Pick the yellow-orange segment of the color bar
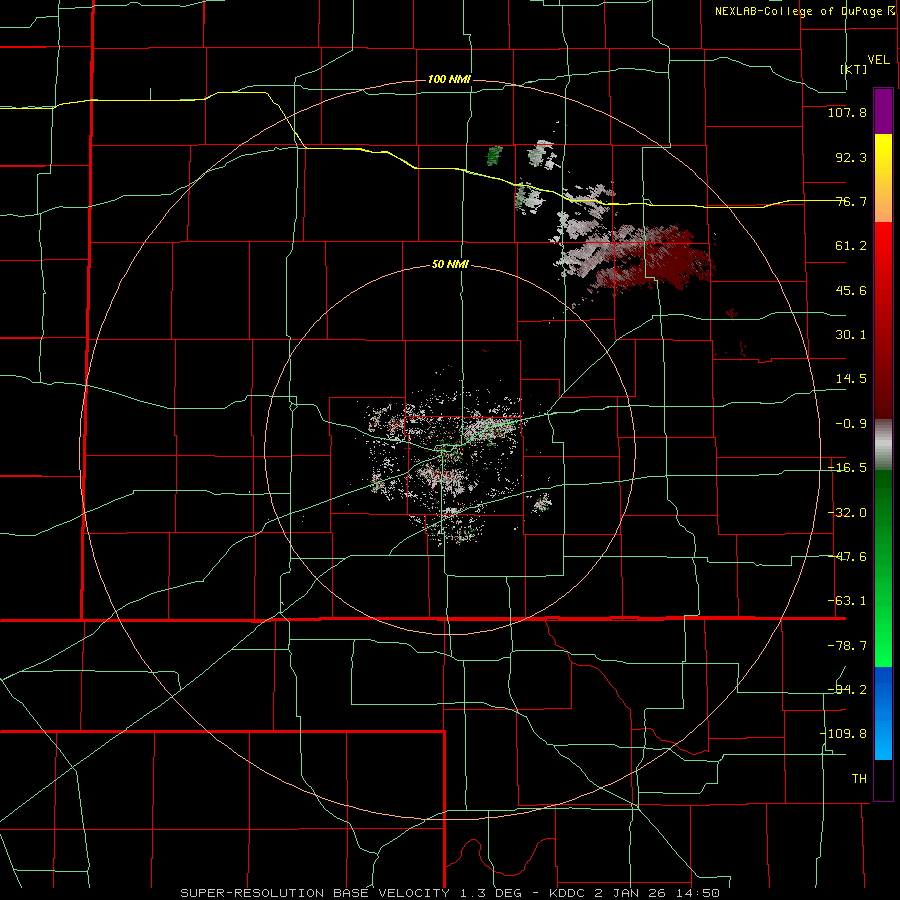 coord(883,178)
